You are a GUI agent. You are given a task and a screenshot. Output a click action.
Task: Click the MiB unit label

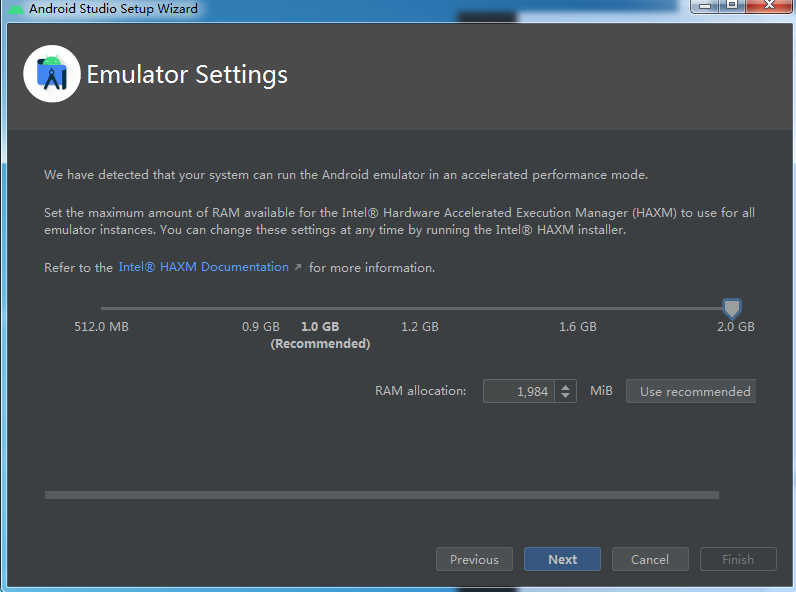coord(601,391)
